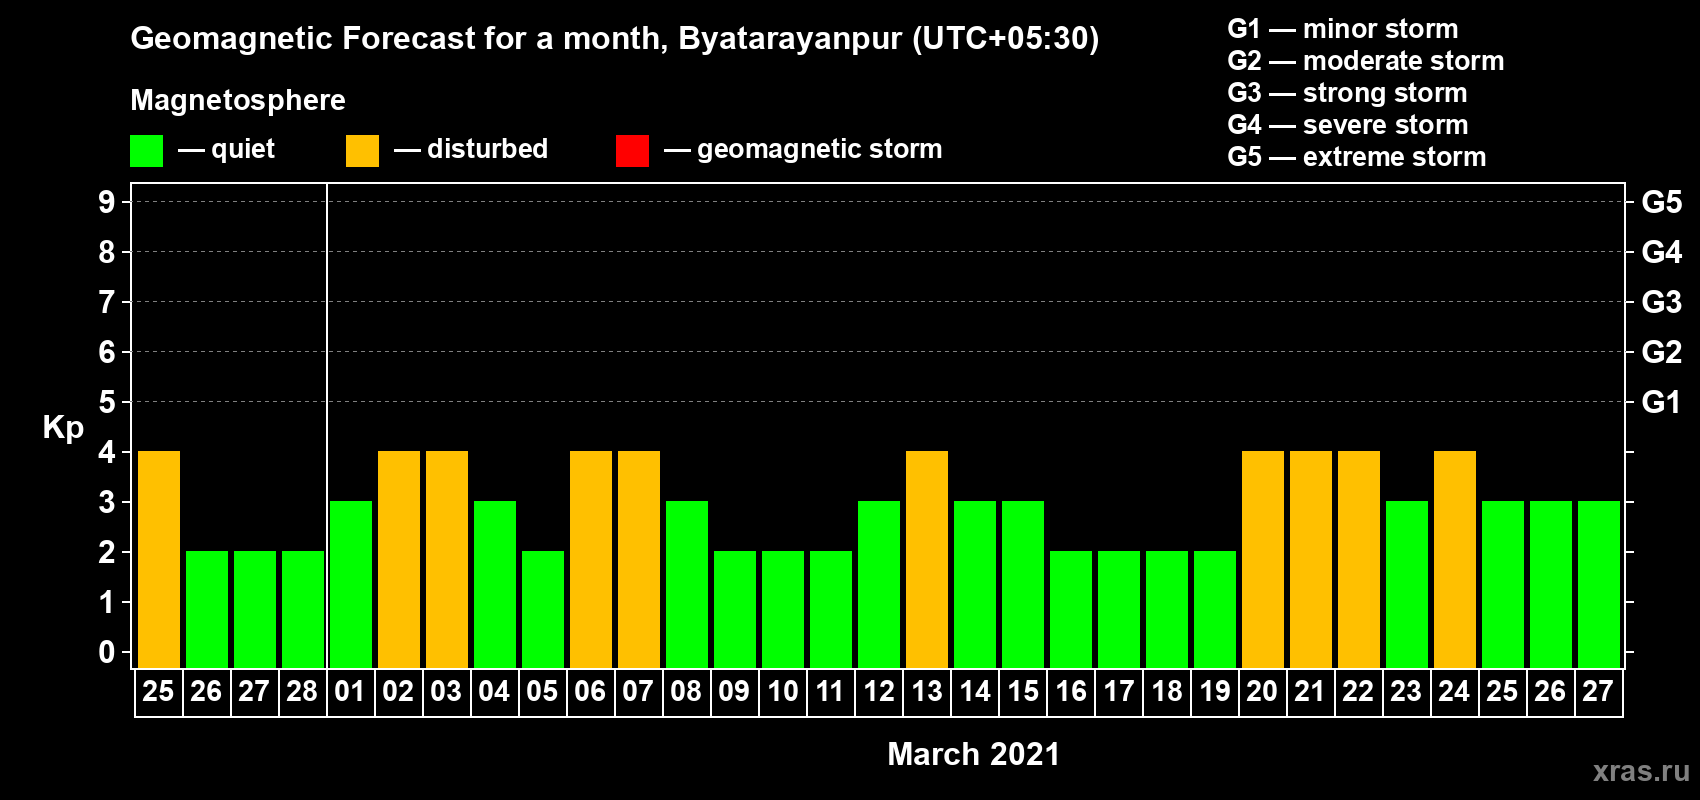Click the 'Magnetosphere' heading
1700x800 pixels.
tap(238, 100)
